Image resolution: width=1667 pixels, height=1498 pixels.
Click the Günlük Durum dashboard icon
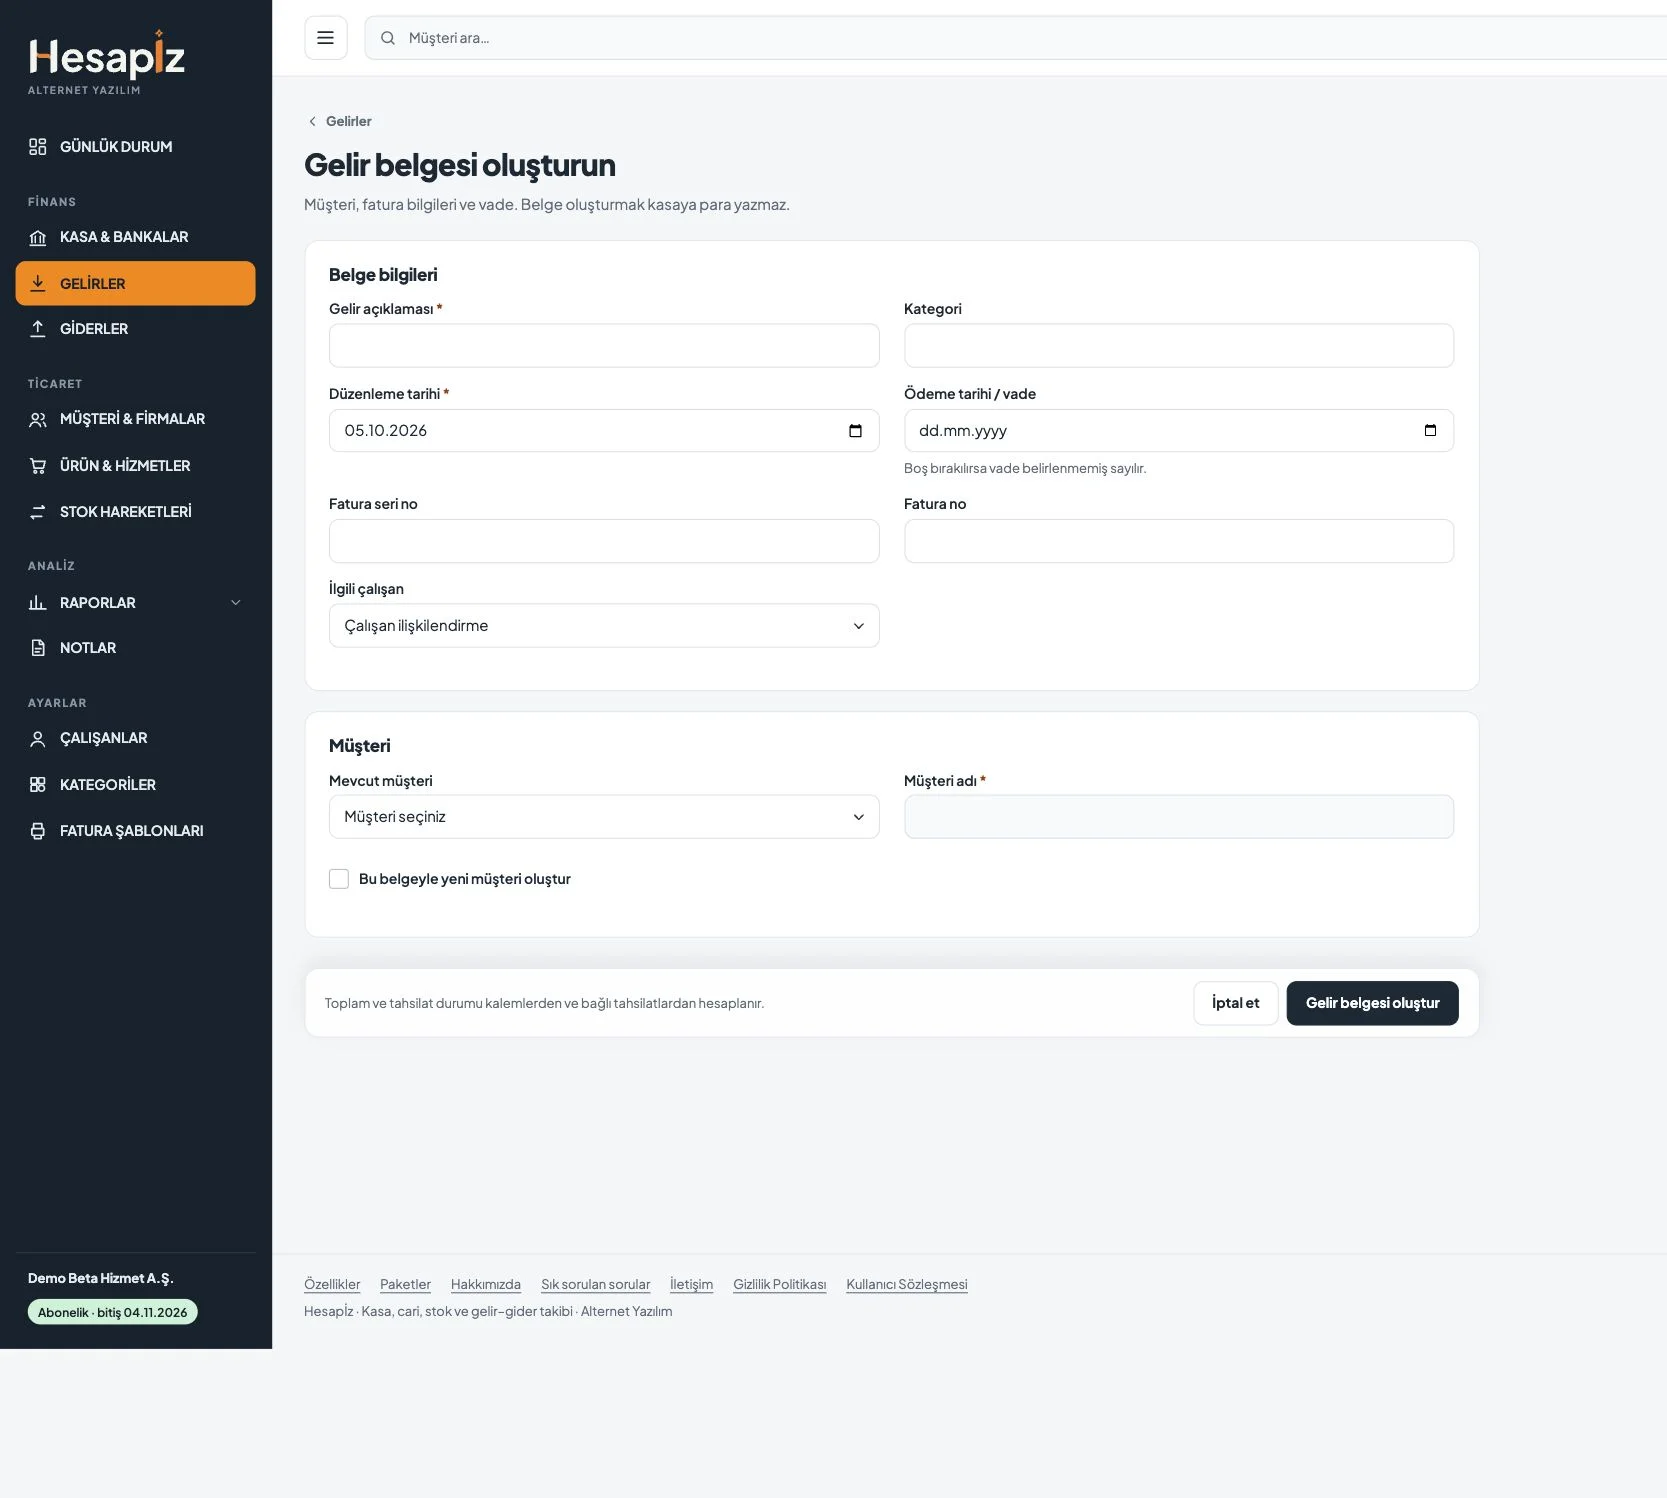(38, 147)
